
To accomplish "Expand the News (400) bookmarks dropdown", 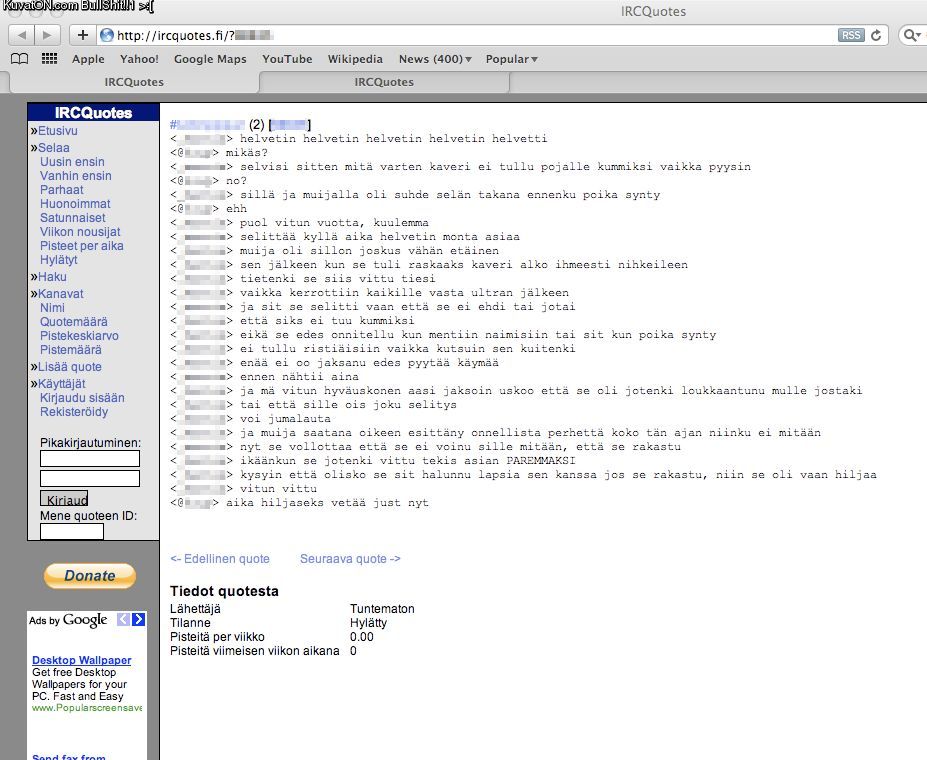I will point(435,59).
